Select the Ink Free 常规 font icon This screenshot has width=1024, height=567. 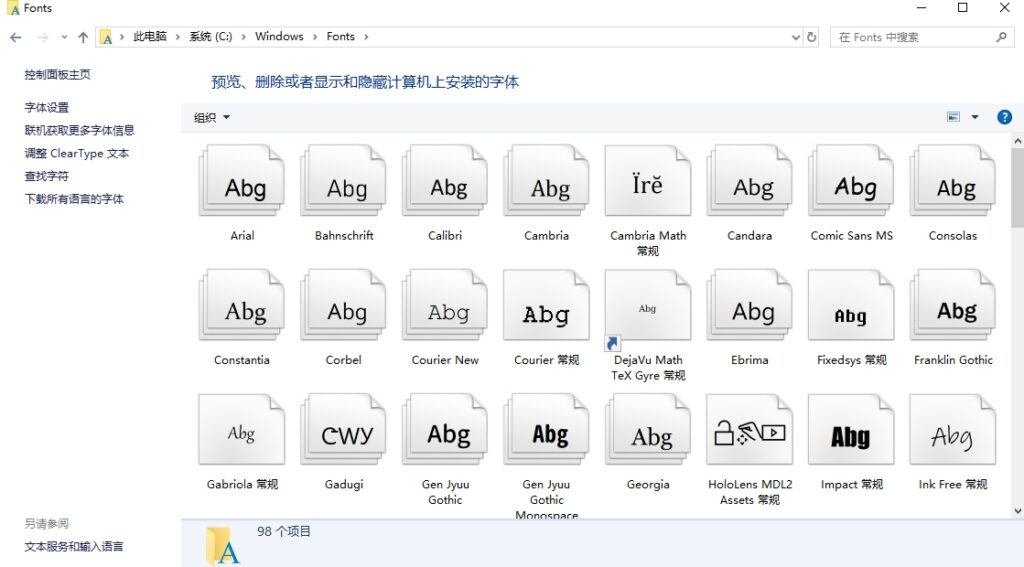click(x=953, y=429)
